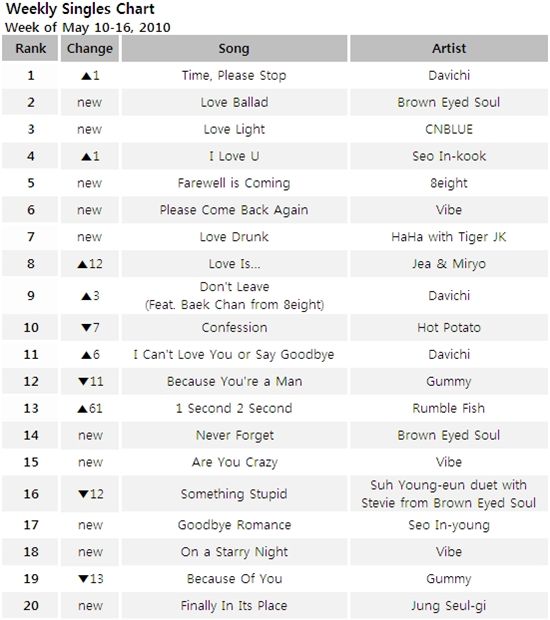Click the Rank column header
This screenshot has height=620, width=550.
coord(30,48)
